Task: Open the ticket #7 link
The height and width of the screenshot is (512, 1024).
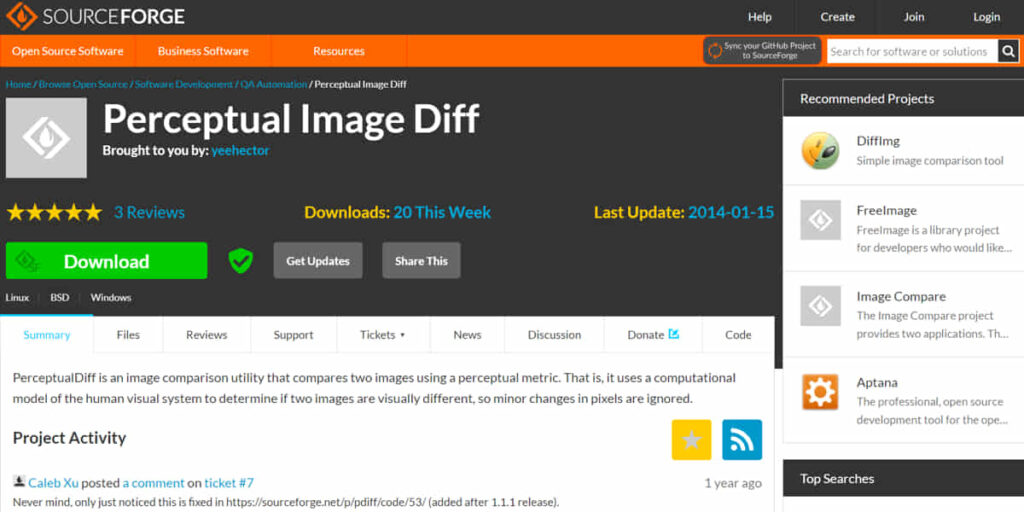Action: (229, 483)
